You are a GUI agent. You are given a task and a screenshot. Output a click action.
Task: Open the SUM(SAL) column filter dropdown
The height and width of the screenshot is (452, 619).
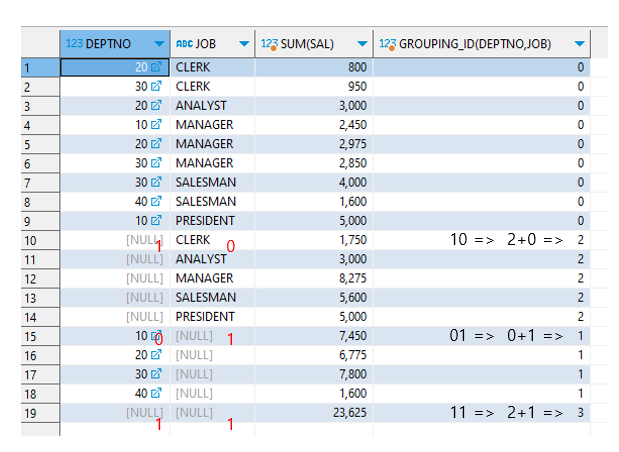(362, 44)
